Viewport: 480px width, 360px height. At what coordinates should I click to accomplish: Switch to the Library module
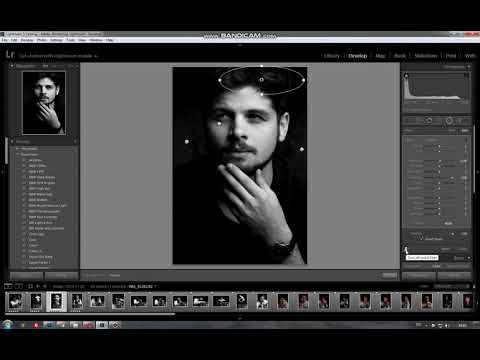pyautogui.click(x=332, y=56)
